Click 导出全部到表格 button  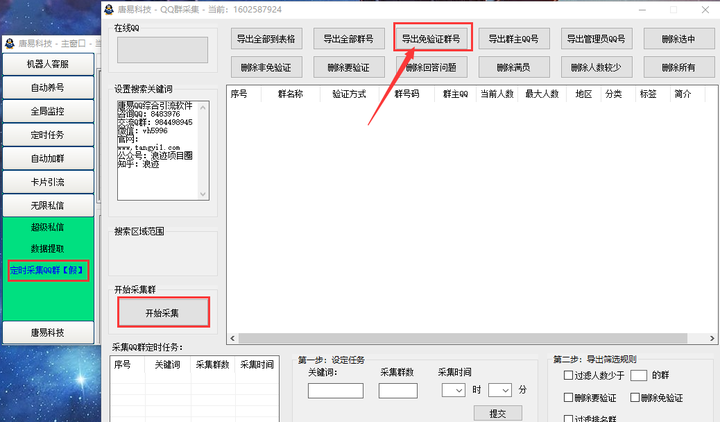266,39
